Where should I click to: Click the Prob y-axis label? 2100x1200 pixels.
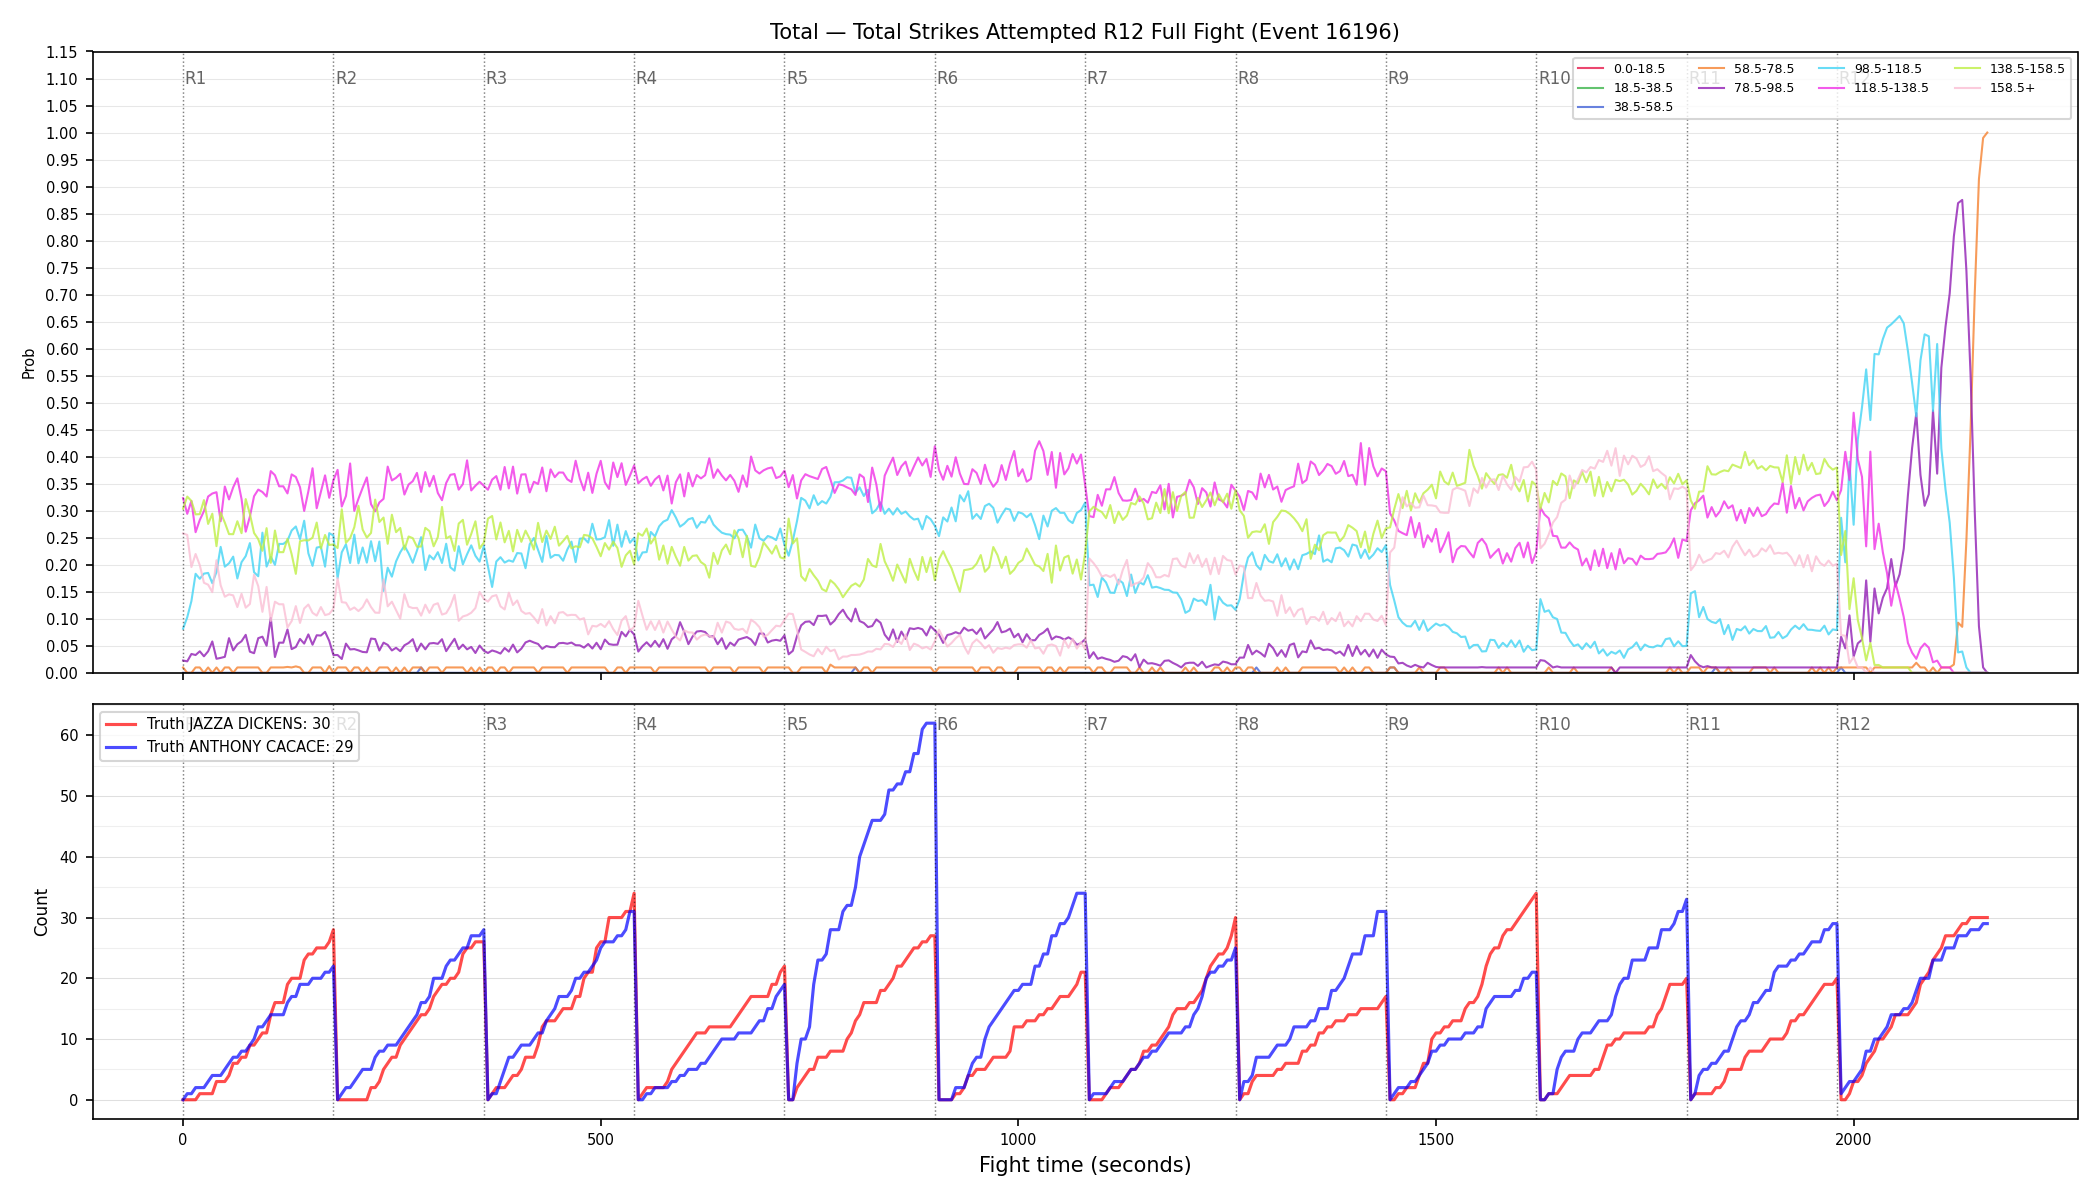[29, 363]
